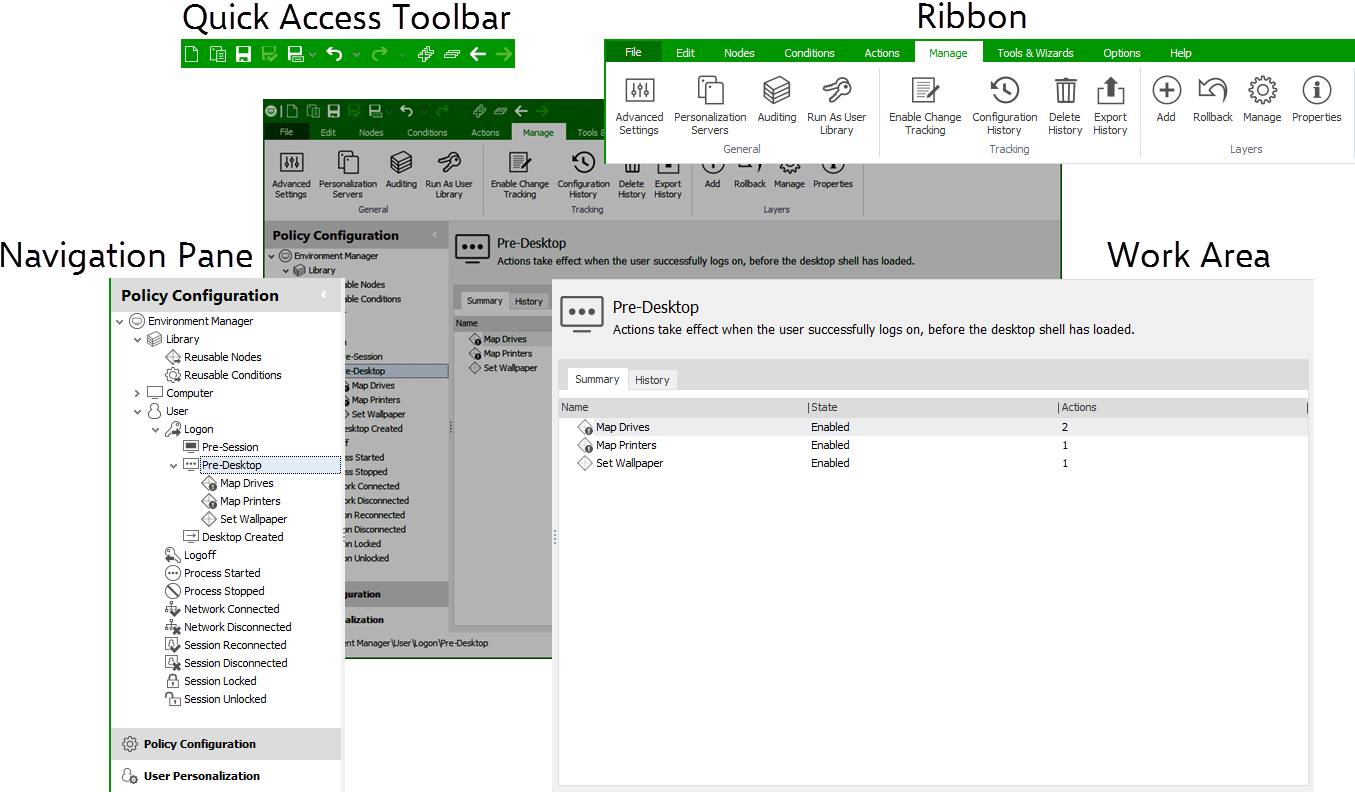Select Map Printers row in enlarged Work Area
This screenshot has height=792, width=1355.
coord(933,445)
